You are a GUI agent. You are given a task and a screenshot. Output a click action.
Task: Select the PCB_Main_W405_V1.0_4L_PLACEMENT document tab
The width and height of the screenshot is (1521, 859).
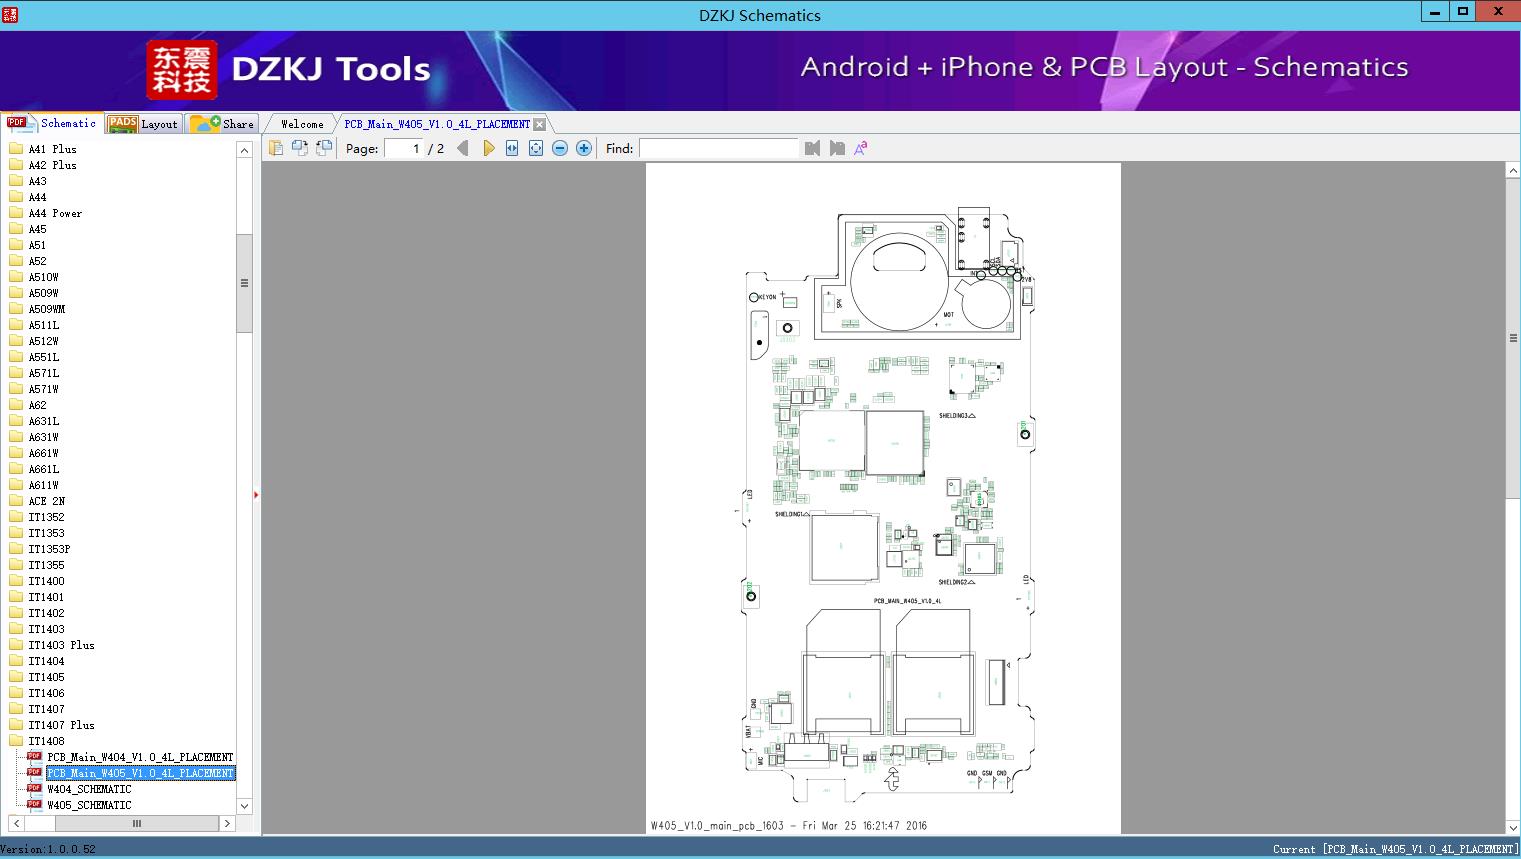pos(437,124)
